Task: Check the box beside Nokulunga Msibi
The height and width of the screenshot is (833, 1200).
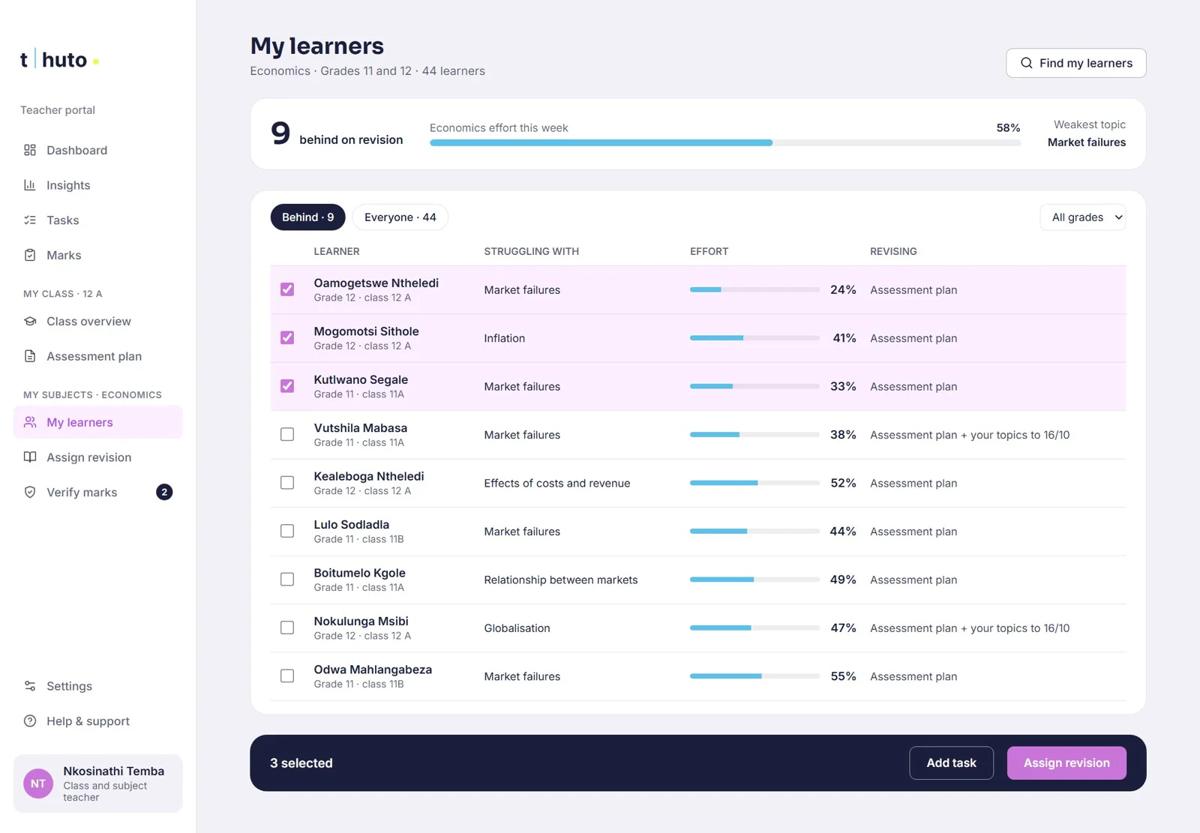Action: tap(287, 628)
